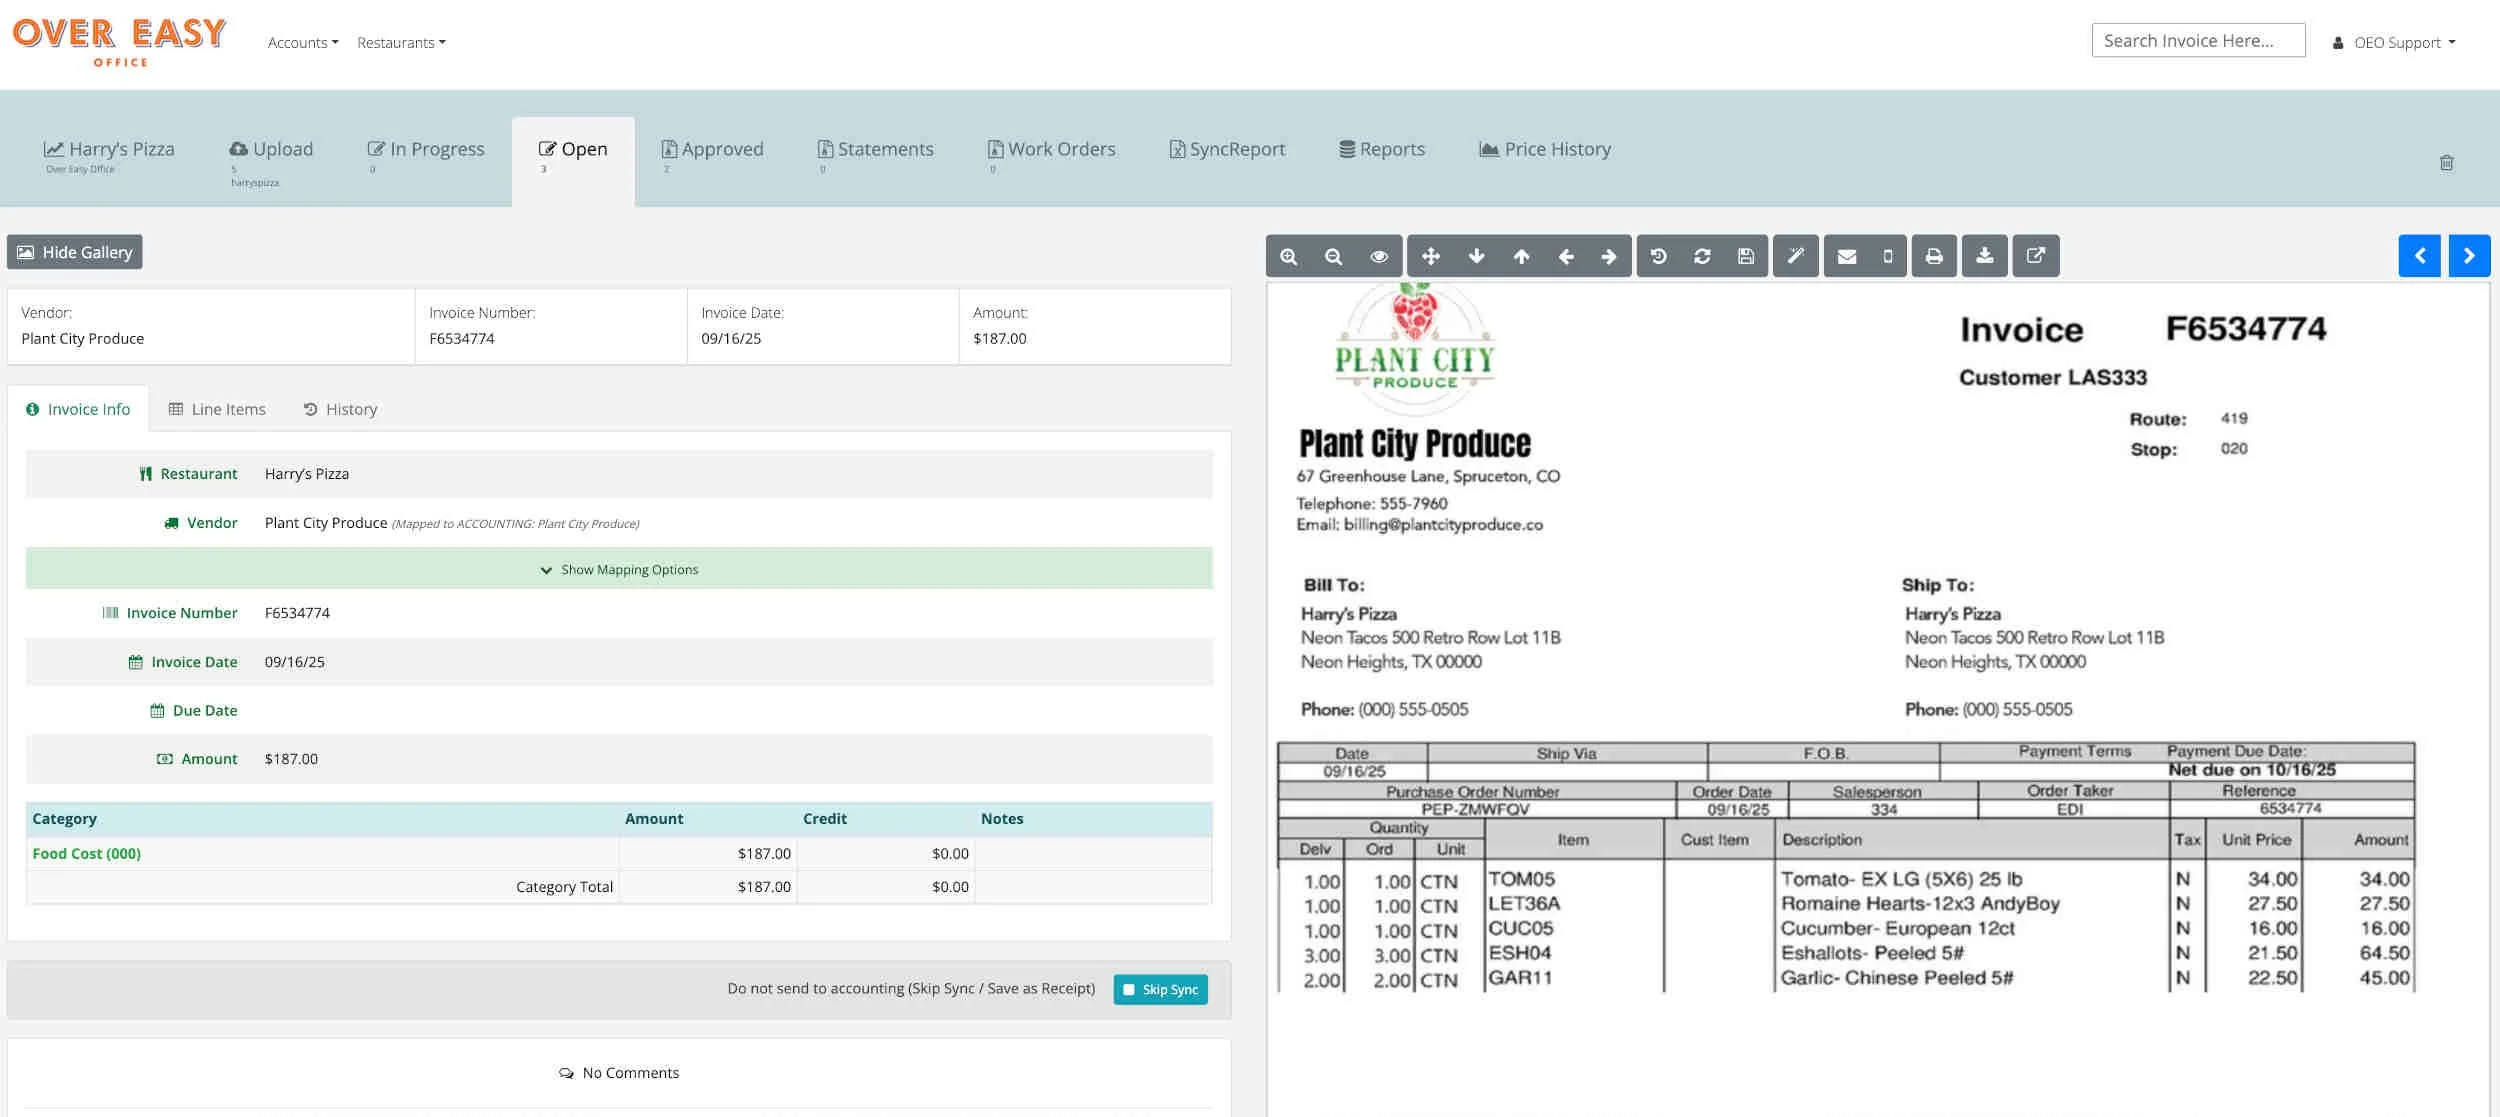Toggle the eye visibility icon in viewer toolbar

(x=1378, y=256)
